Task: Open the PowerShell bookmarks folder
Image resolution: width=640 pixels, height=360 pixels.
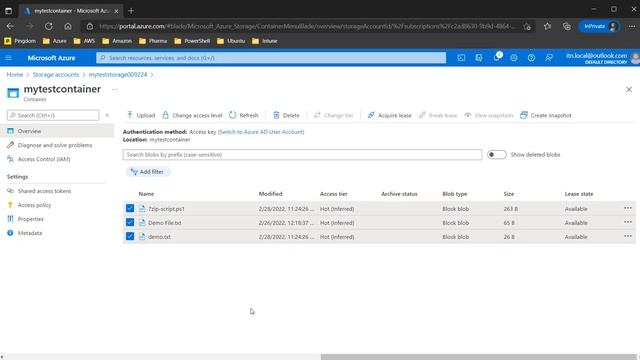Action: pos(192,41)
